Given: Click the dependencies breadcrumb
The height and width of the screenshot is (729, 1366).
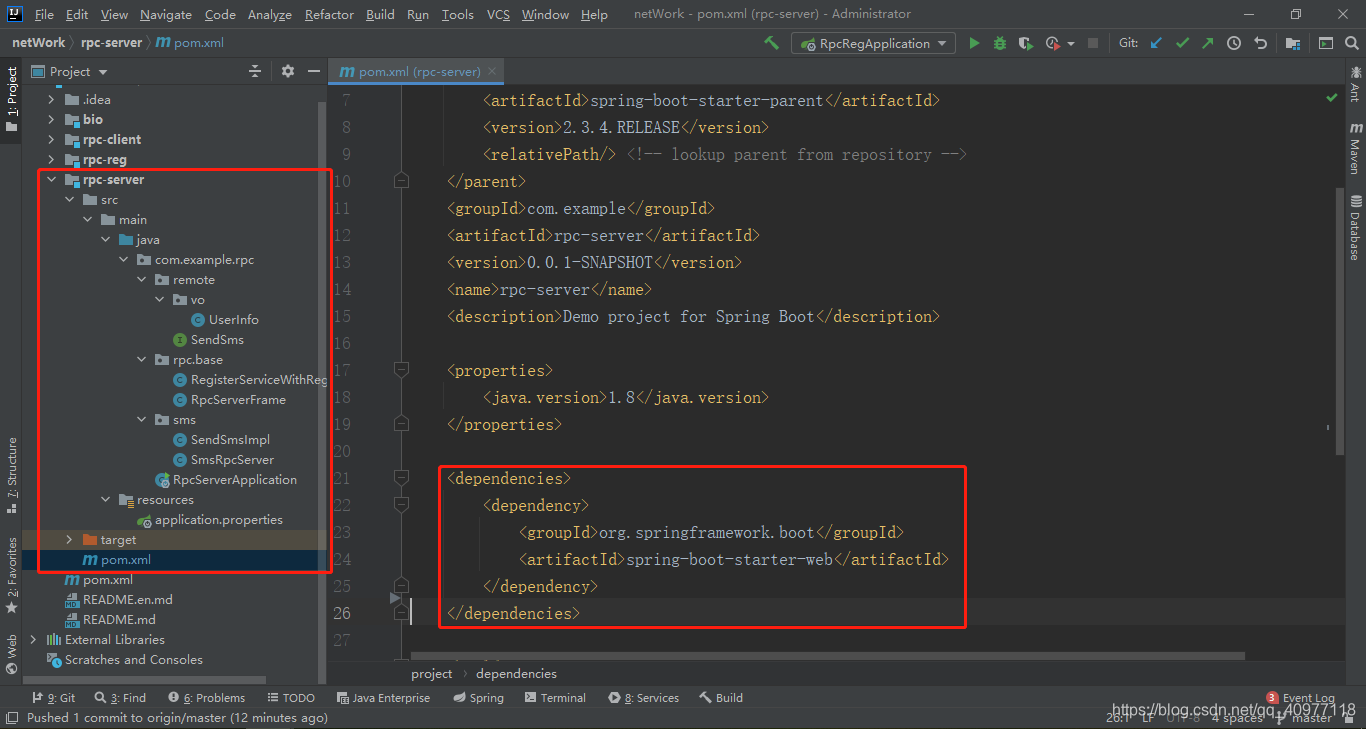Looking at the screenshot, I should click(516, 673).
